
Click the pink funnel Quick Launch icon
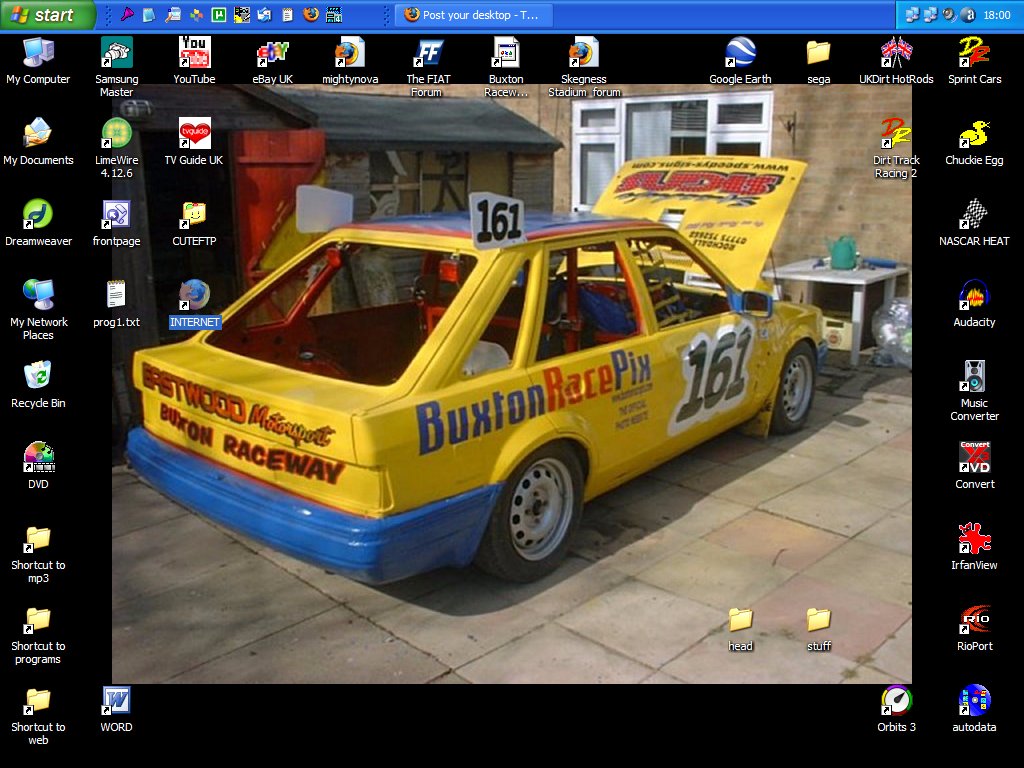coord(127,14)
